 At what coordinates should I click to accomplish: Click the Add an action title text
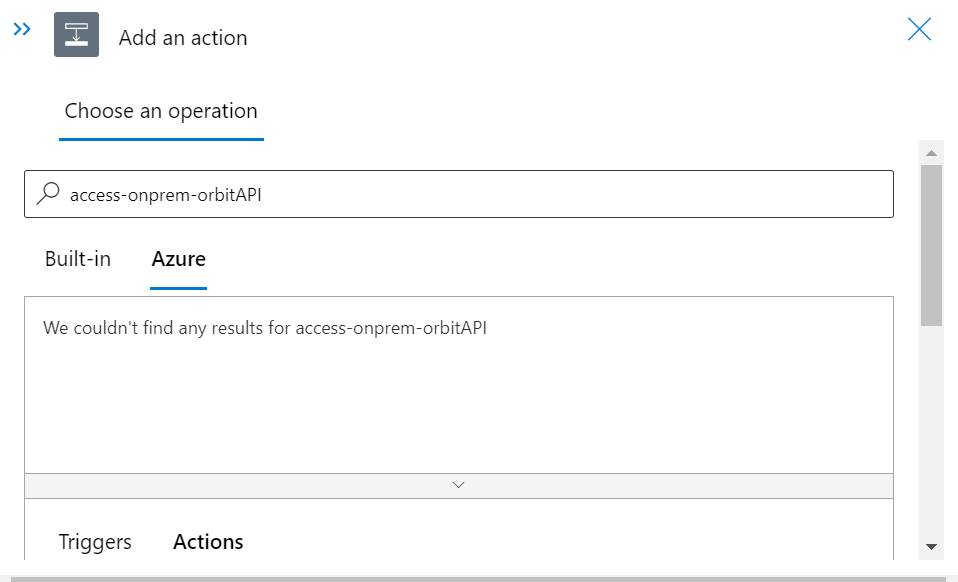(183, 37)
